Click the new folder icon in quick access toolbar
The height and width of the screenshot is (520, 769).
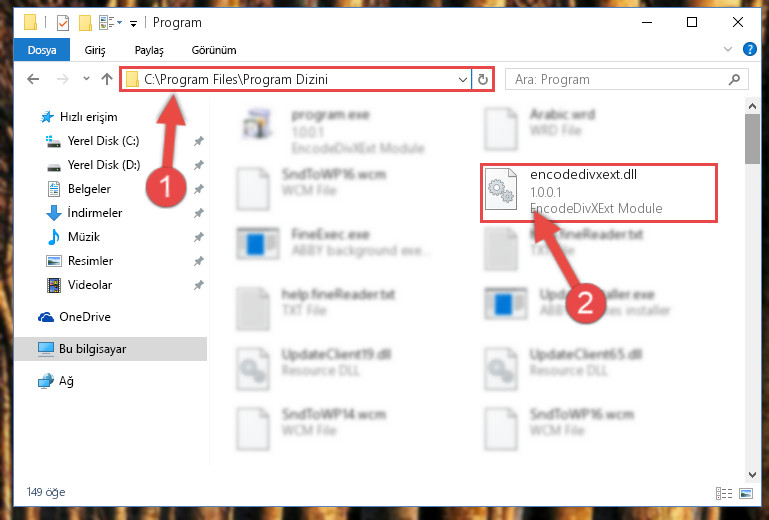[x=85, y=23]
